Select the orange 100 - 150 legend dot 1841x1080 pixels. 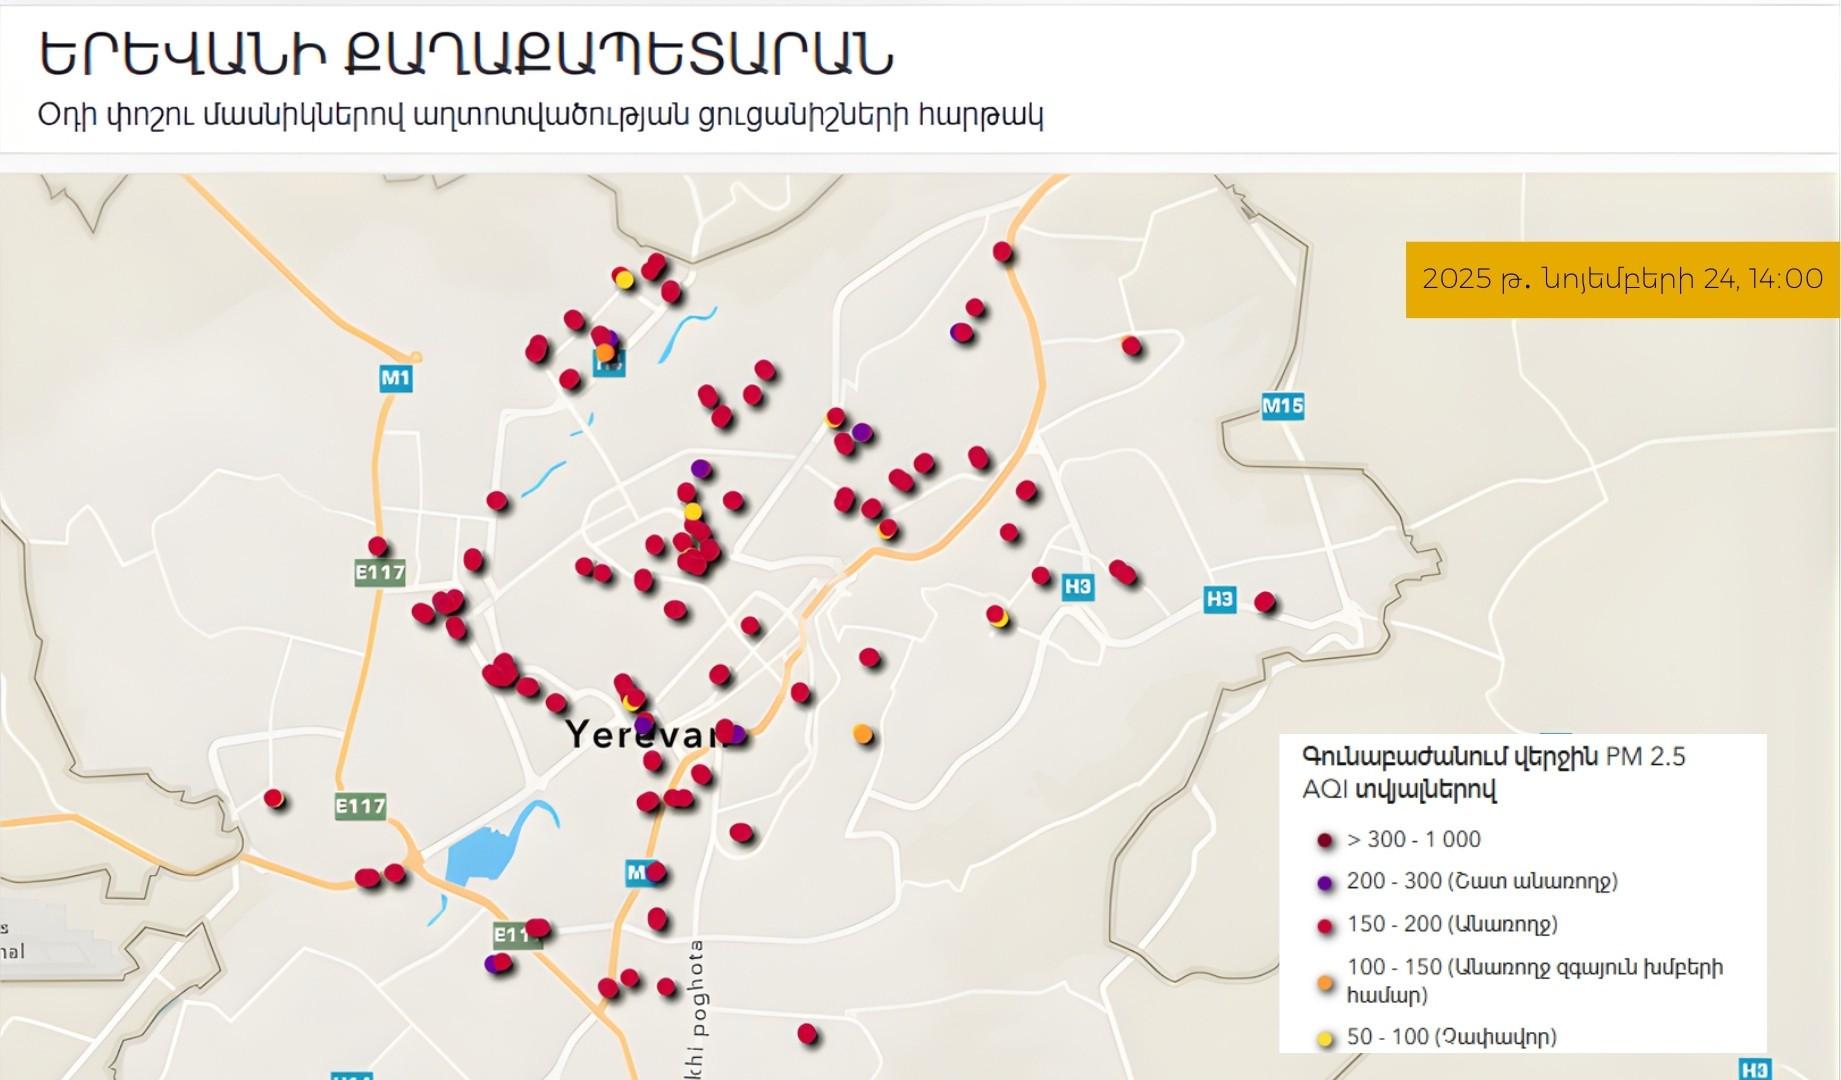1326,983
